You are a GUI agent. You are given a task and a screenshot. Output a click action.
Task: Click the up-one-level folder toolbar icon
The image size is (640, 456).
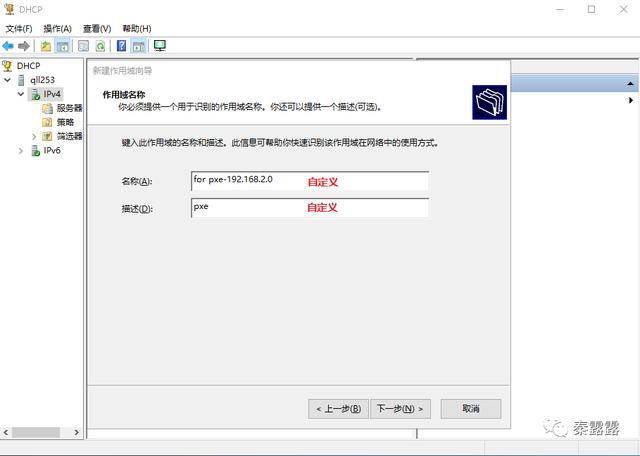coord(46,46)
